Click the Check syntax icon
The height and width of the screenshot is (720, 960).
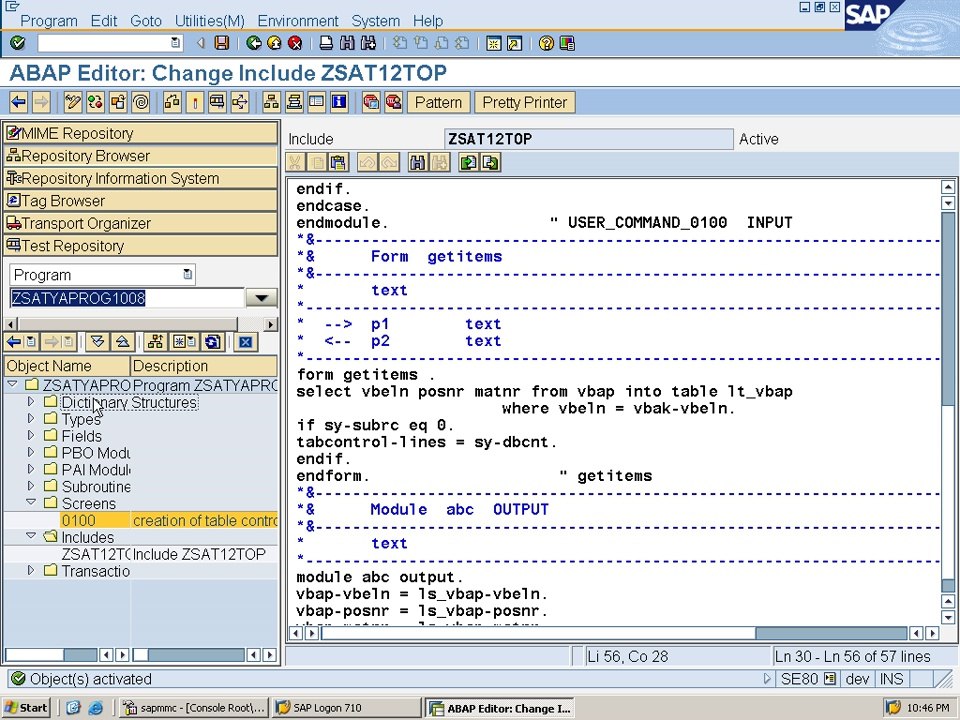click(x=172, y=102)
